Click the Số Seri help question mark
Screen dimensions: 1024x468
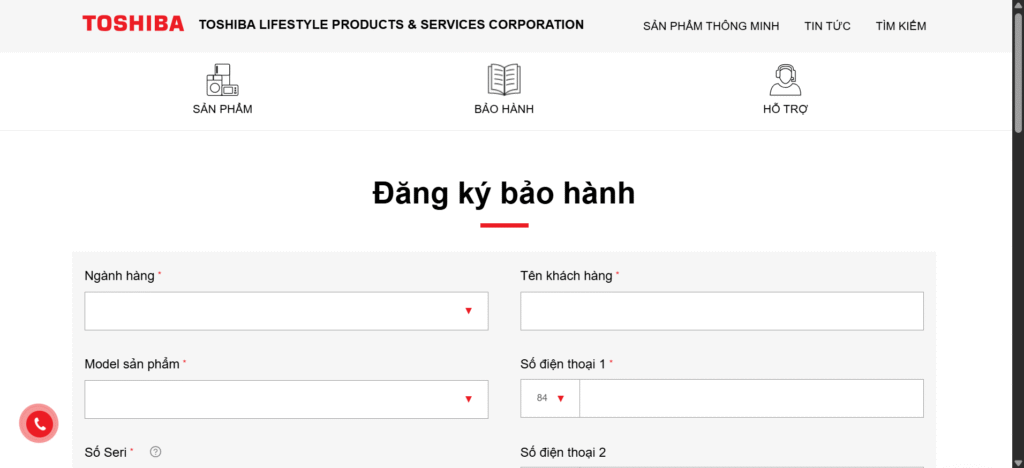click(x=155, y=452)
